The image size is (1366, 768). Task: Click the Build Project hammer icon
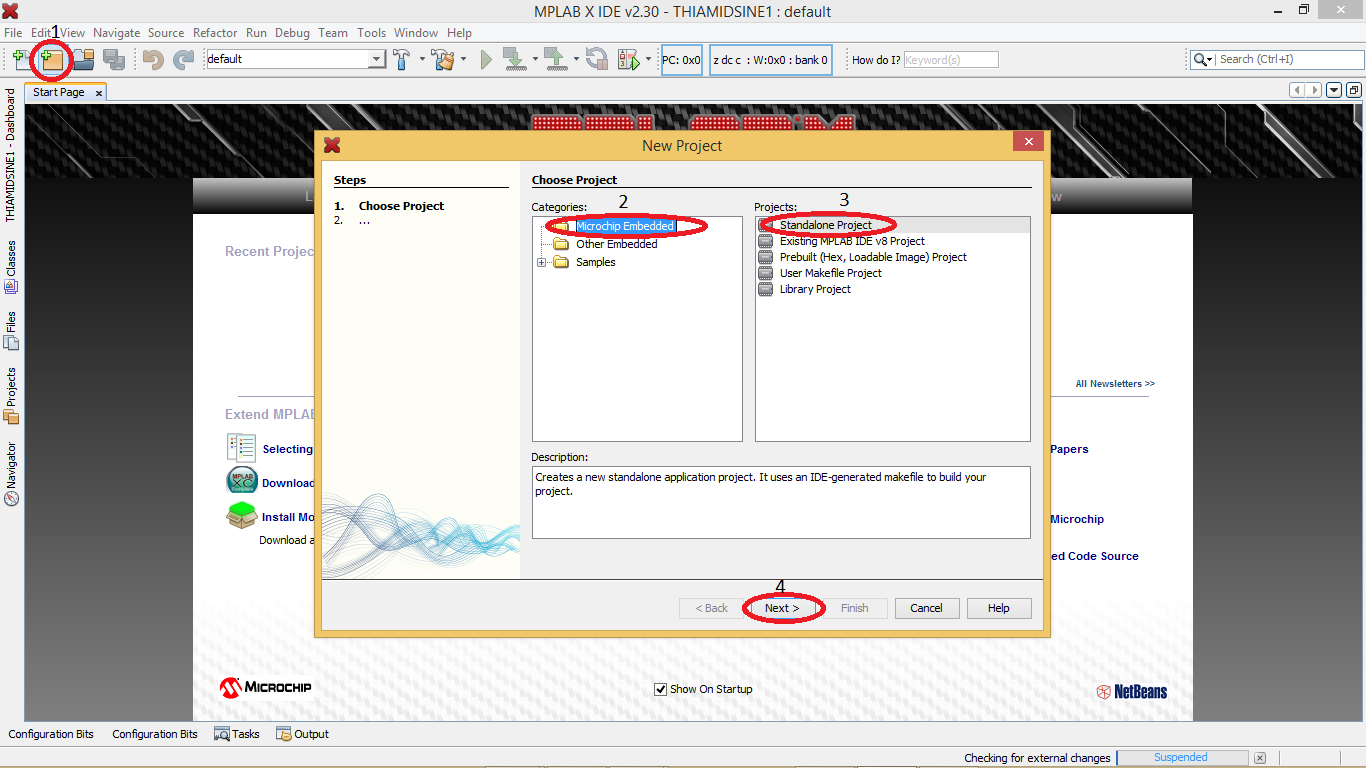pos(402,60)
